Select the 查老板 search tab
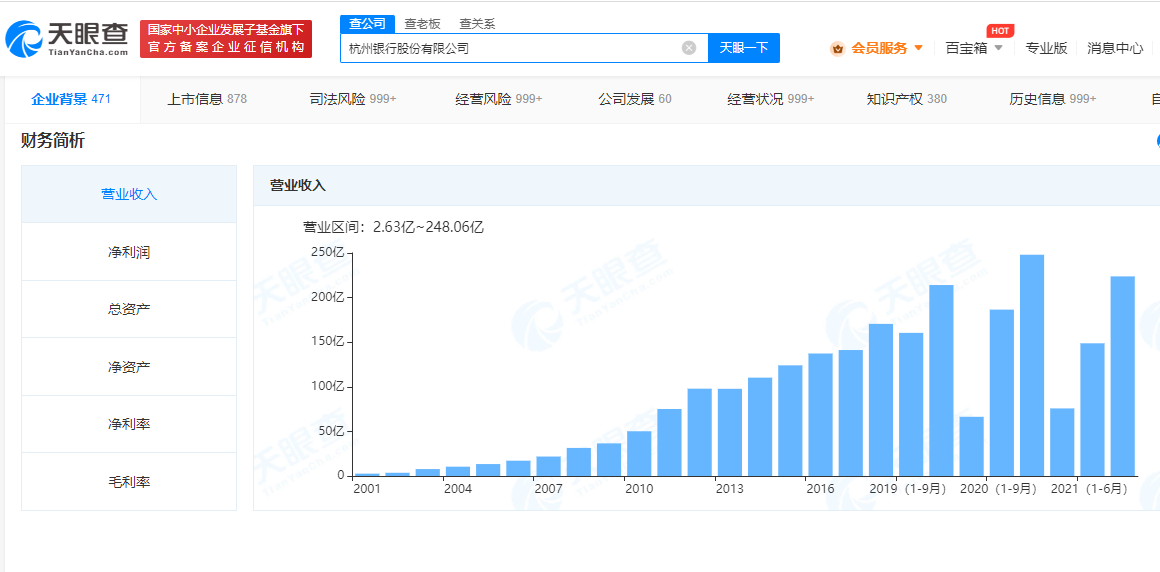The width and height of the screenshot is (1160, 572). [x=422, y=24]
